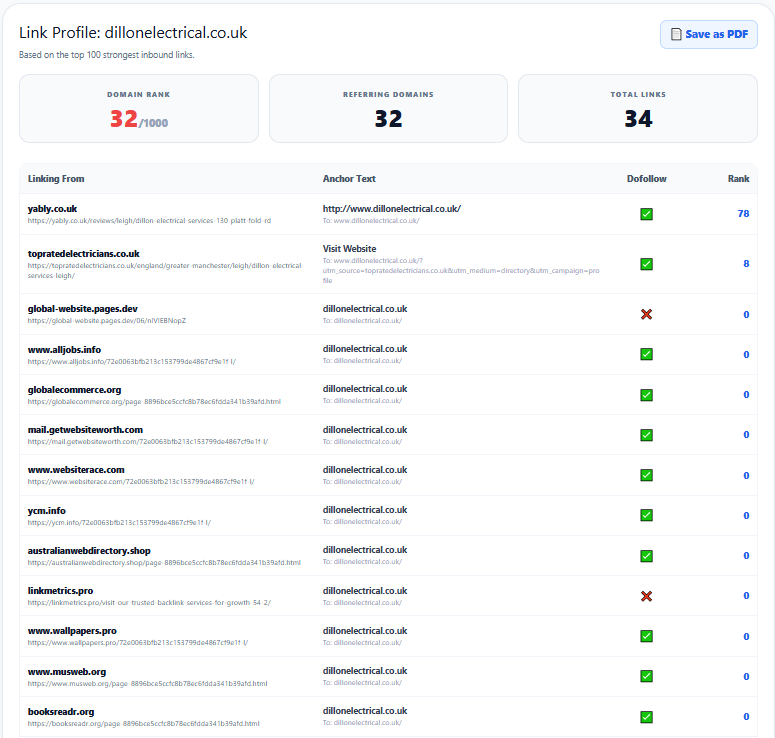Screen dimensions: 775x738
Task: Click rank value 8 for topratedelectricians.co.uk
Action: pos(746,263)
